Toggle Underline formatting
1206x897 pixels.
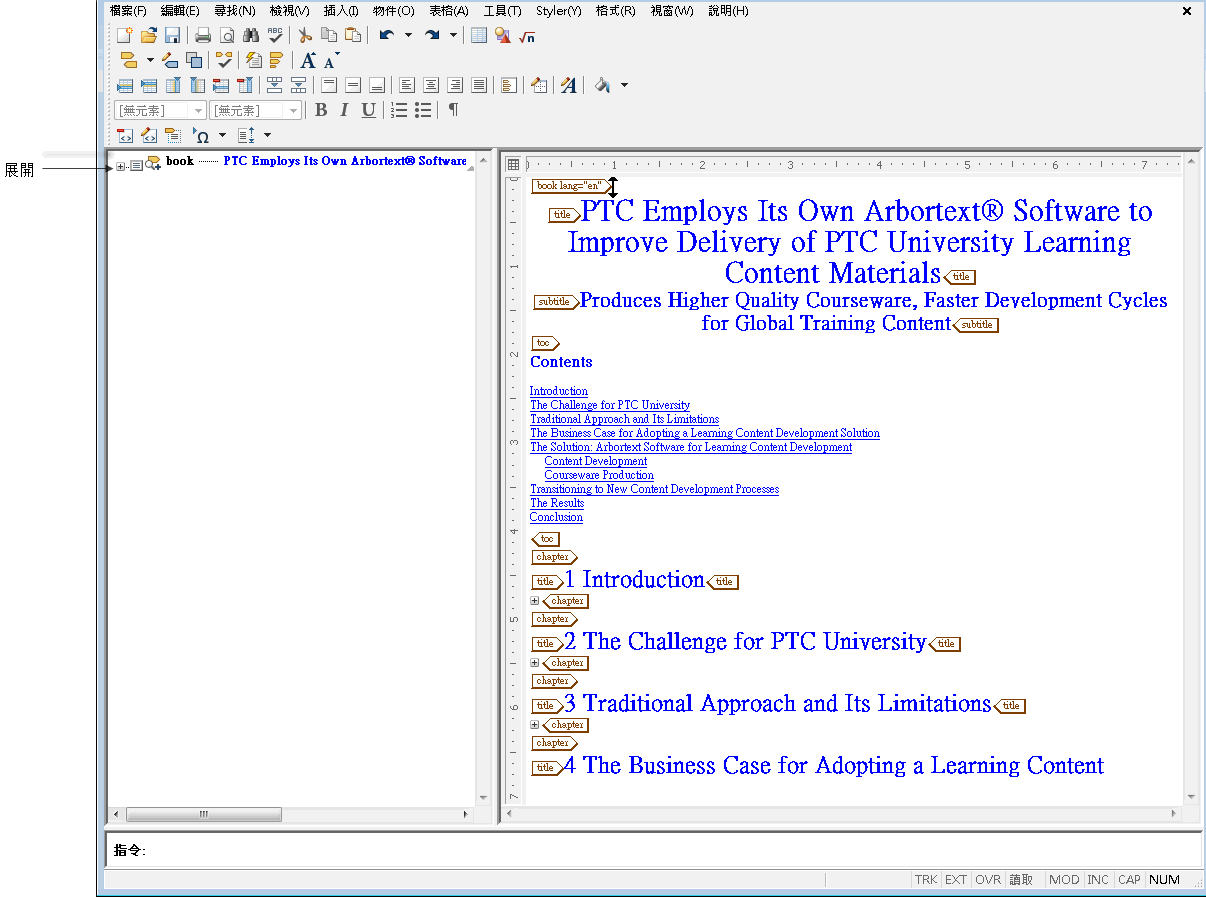368,110
